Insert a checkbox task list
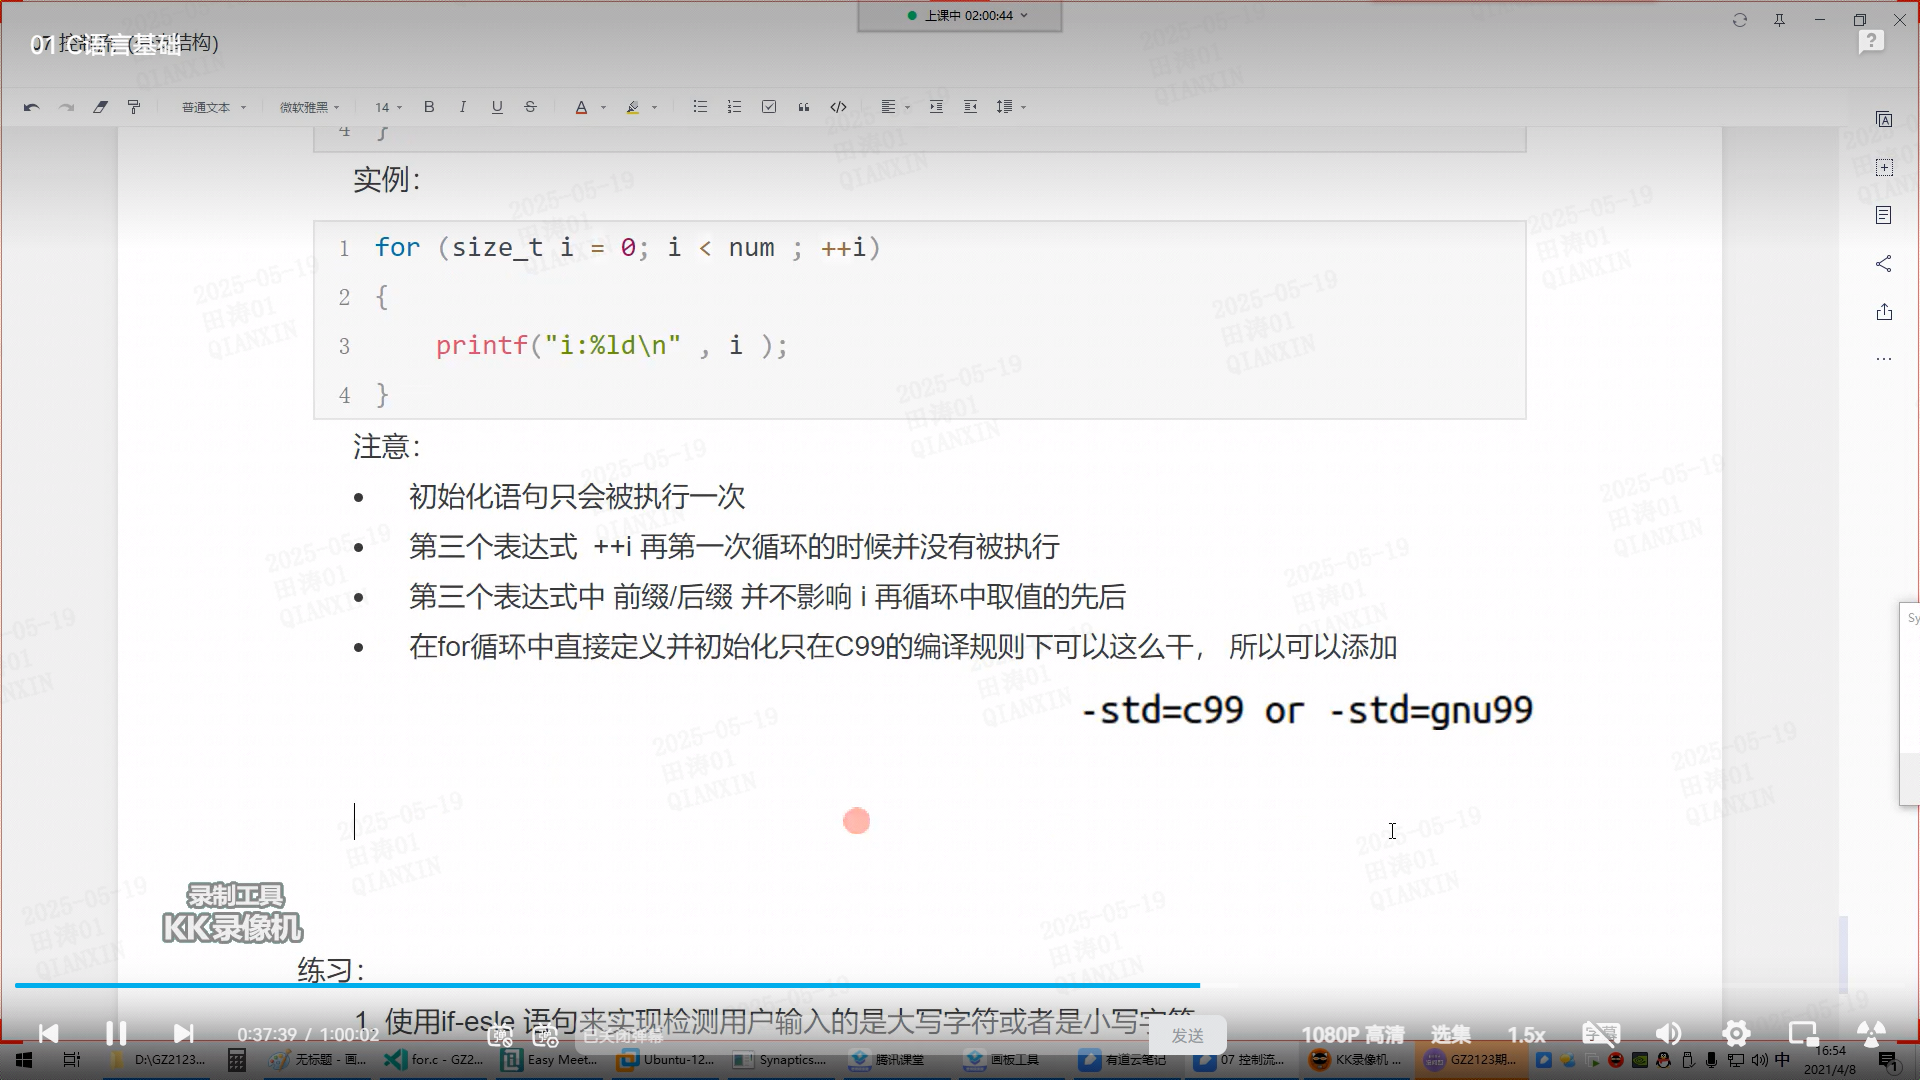Image resolution: width=1920 pixels, height=1080 pixels. pyautogui.click(x=769, y=107)
